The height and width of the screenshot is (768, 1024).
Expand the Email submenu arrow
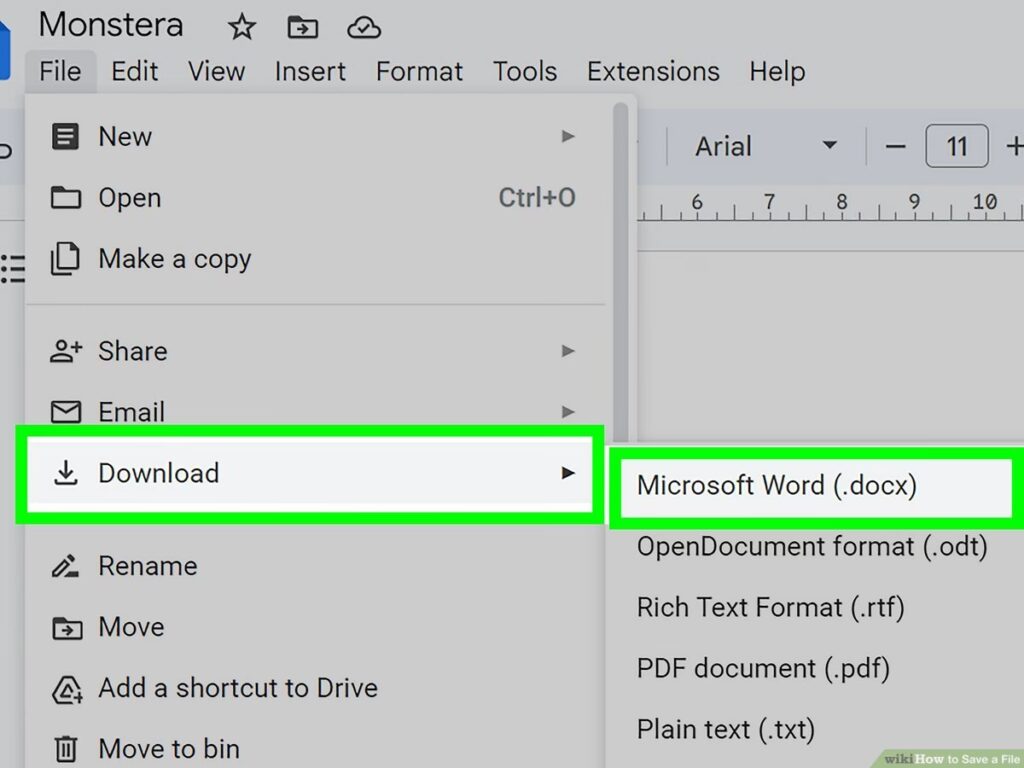click(568, 411)
